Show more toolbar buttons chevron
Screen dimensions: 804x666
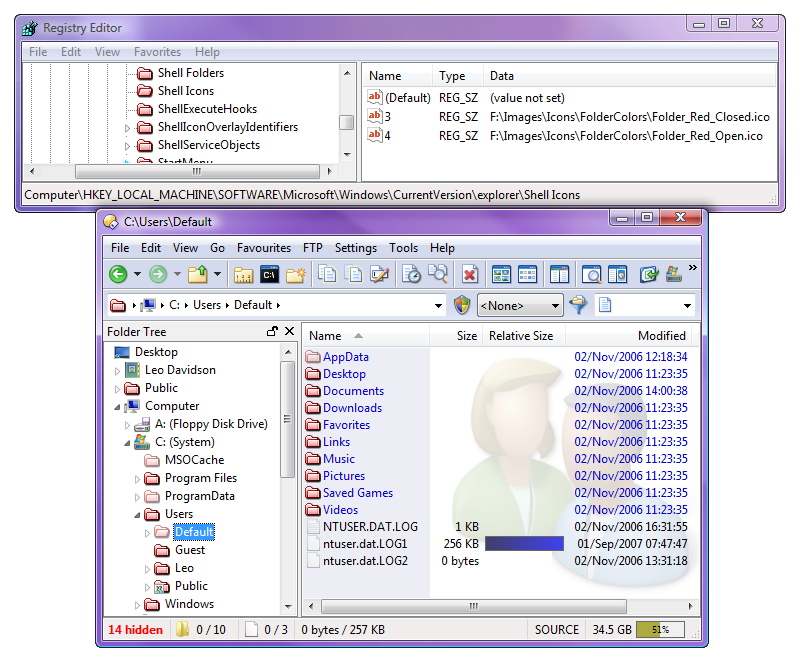tap(693, 268)
